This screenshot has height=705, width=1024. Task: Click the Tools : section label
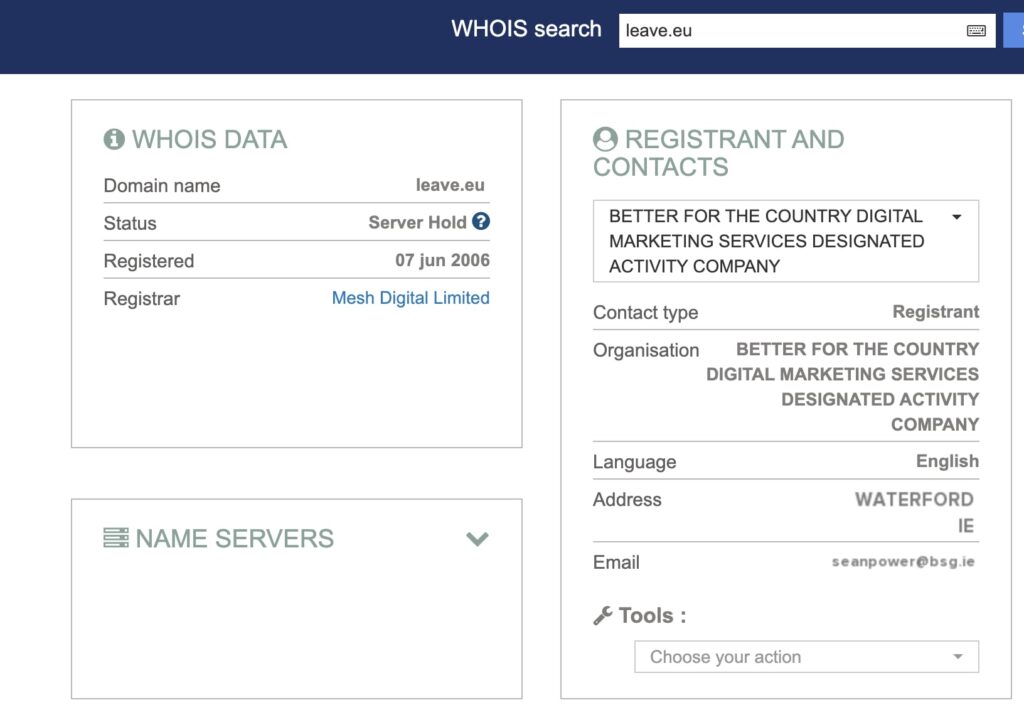tap(652, 616)
